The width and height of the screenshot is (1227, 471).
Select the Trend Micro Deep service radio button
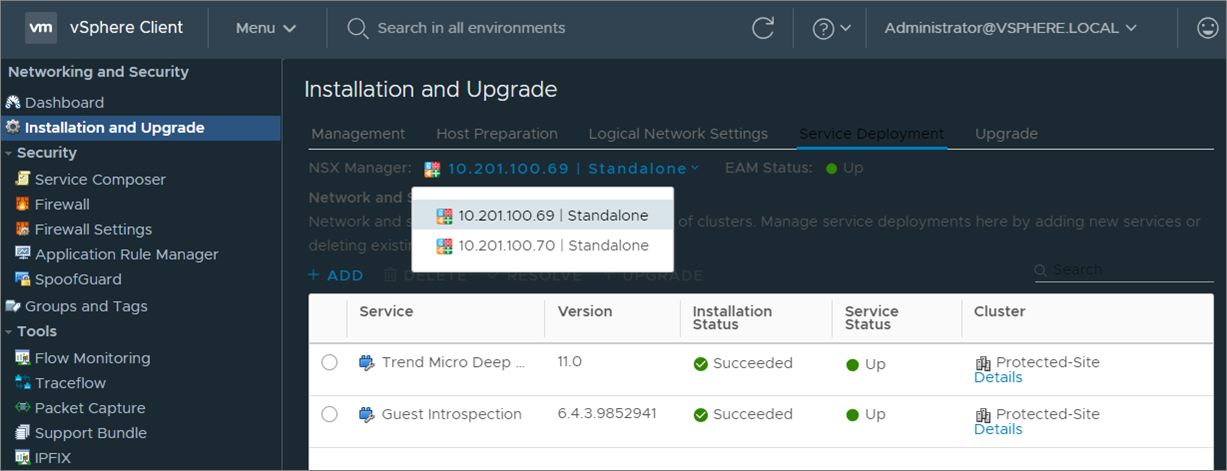tap(329, 363)
